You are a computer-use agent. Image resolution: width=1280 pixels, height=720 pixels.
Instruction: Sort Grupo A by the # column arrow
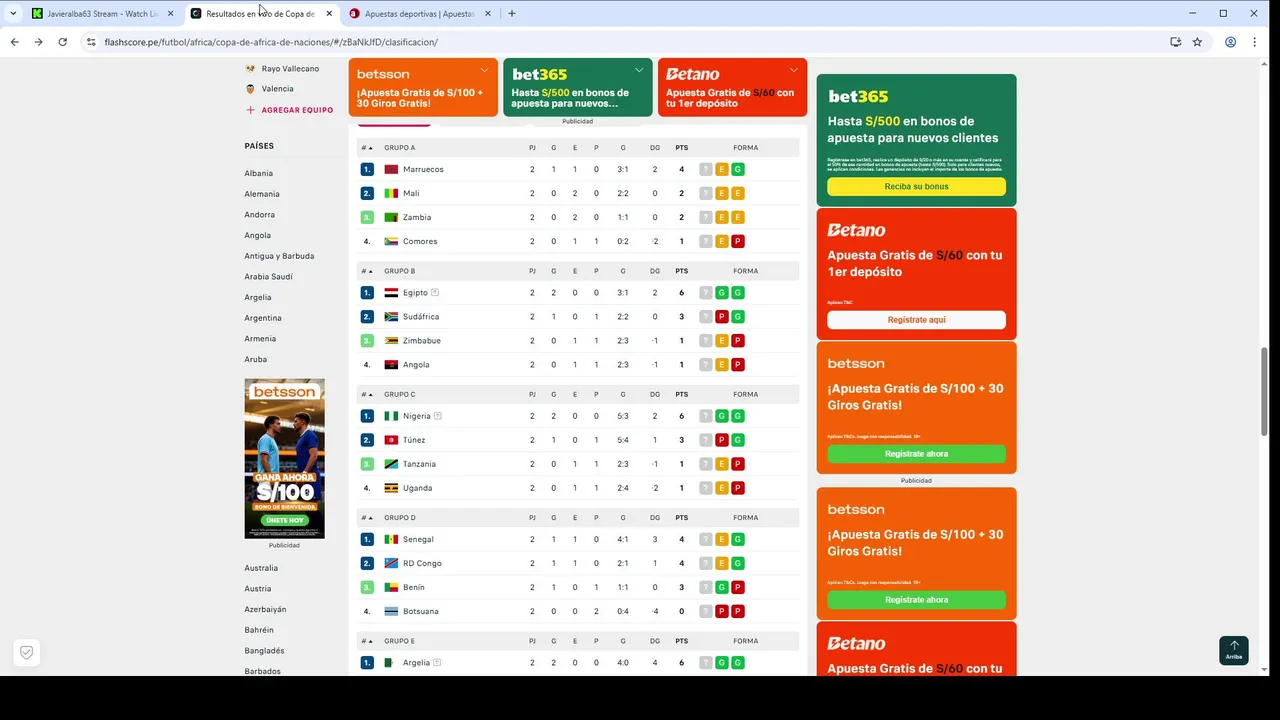367,147
